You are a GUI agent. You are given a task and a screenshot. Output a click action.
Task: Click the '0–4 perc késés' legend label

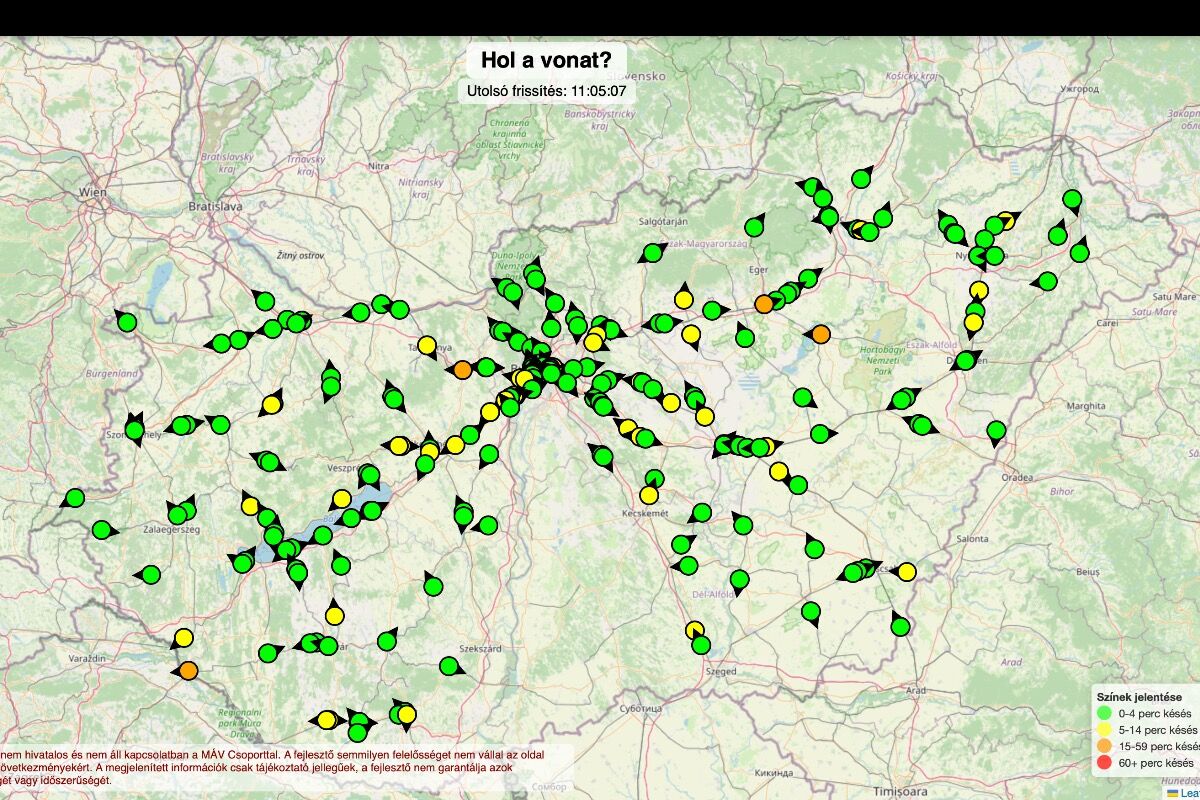pyautogui.click(x=1157, y=713)
